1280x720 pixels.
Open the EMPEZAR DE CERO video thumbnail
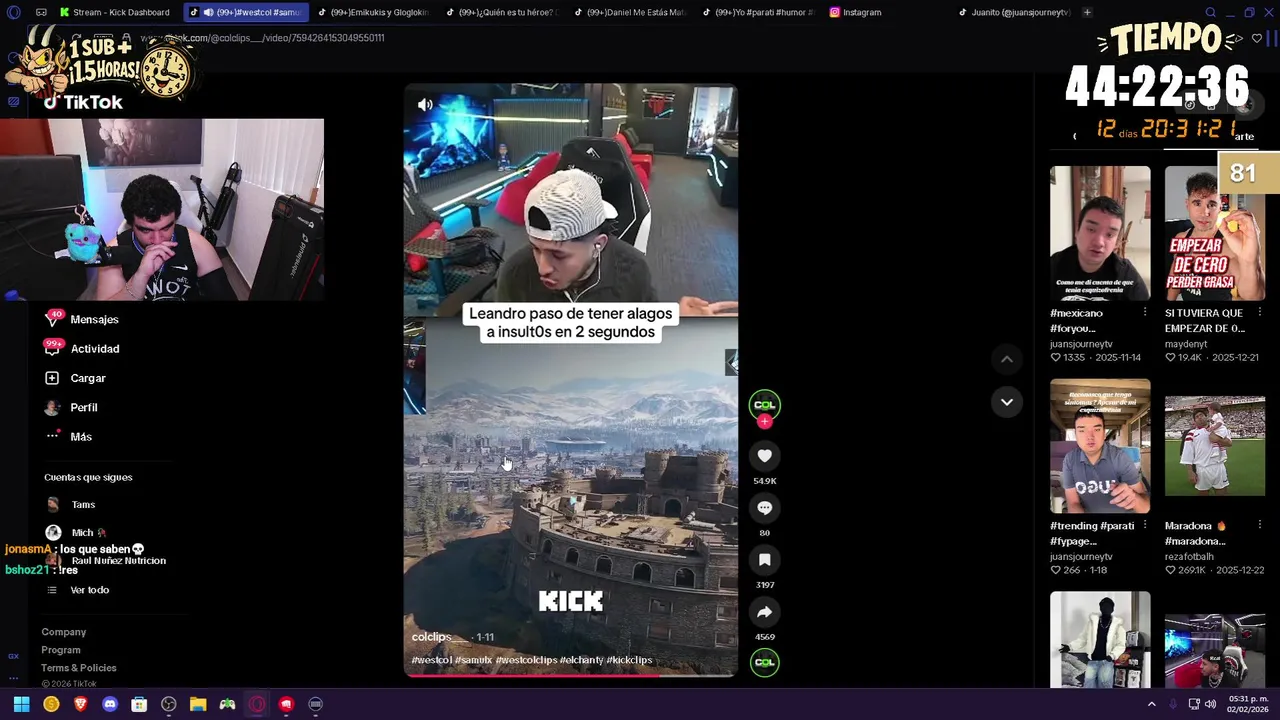coord(1214,233)
